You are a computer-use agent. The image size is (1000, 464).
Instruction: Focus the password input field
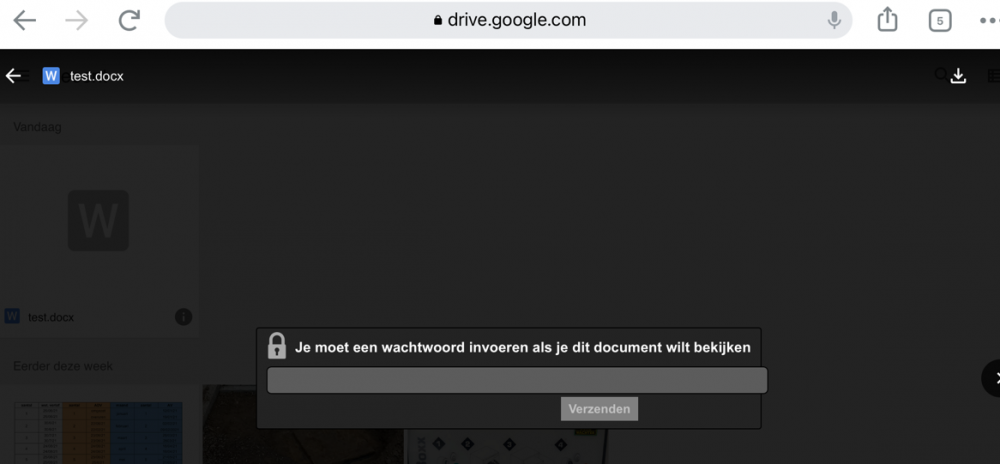pos(517,381)
